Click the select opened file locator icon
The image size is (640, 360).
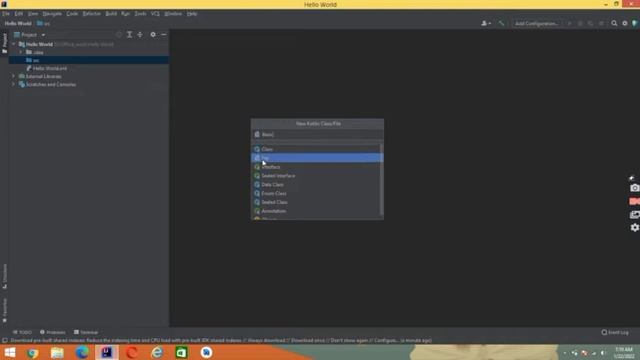pos(119,35)
